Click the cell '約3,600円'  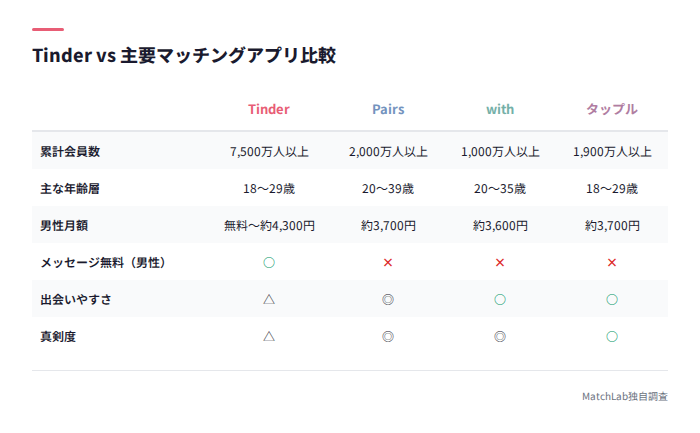pos(500,226)
